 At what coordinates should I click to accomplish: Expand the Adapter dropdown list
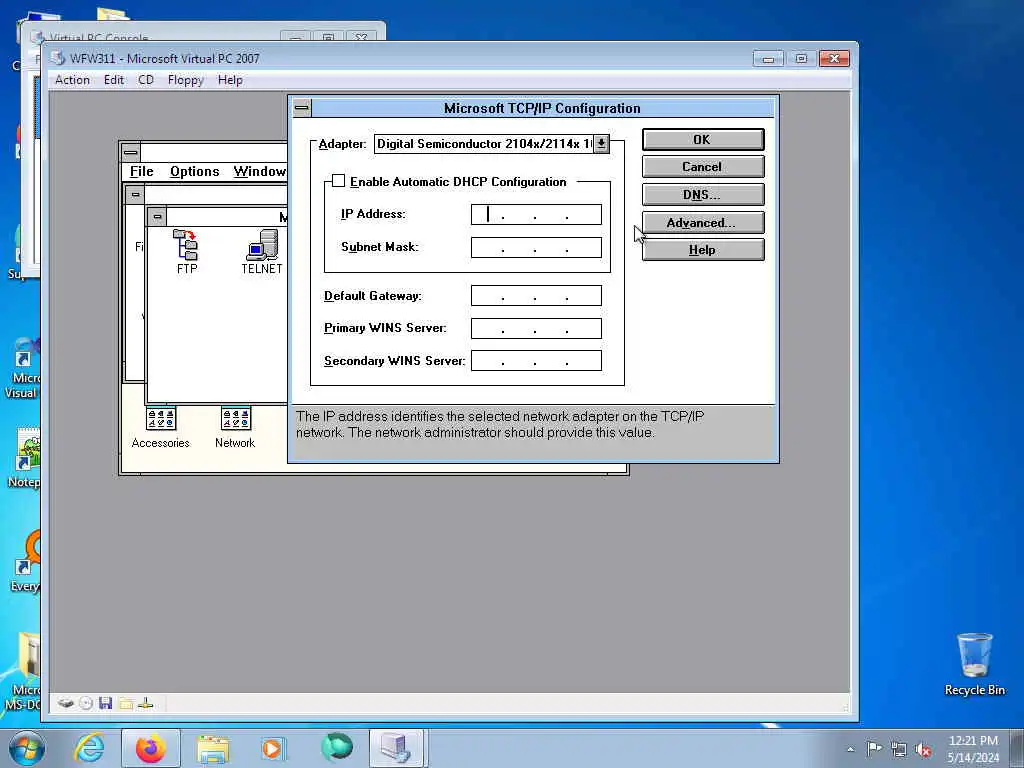[601, 144]
